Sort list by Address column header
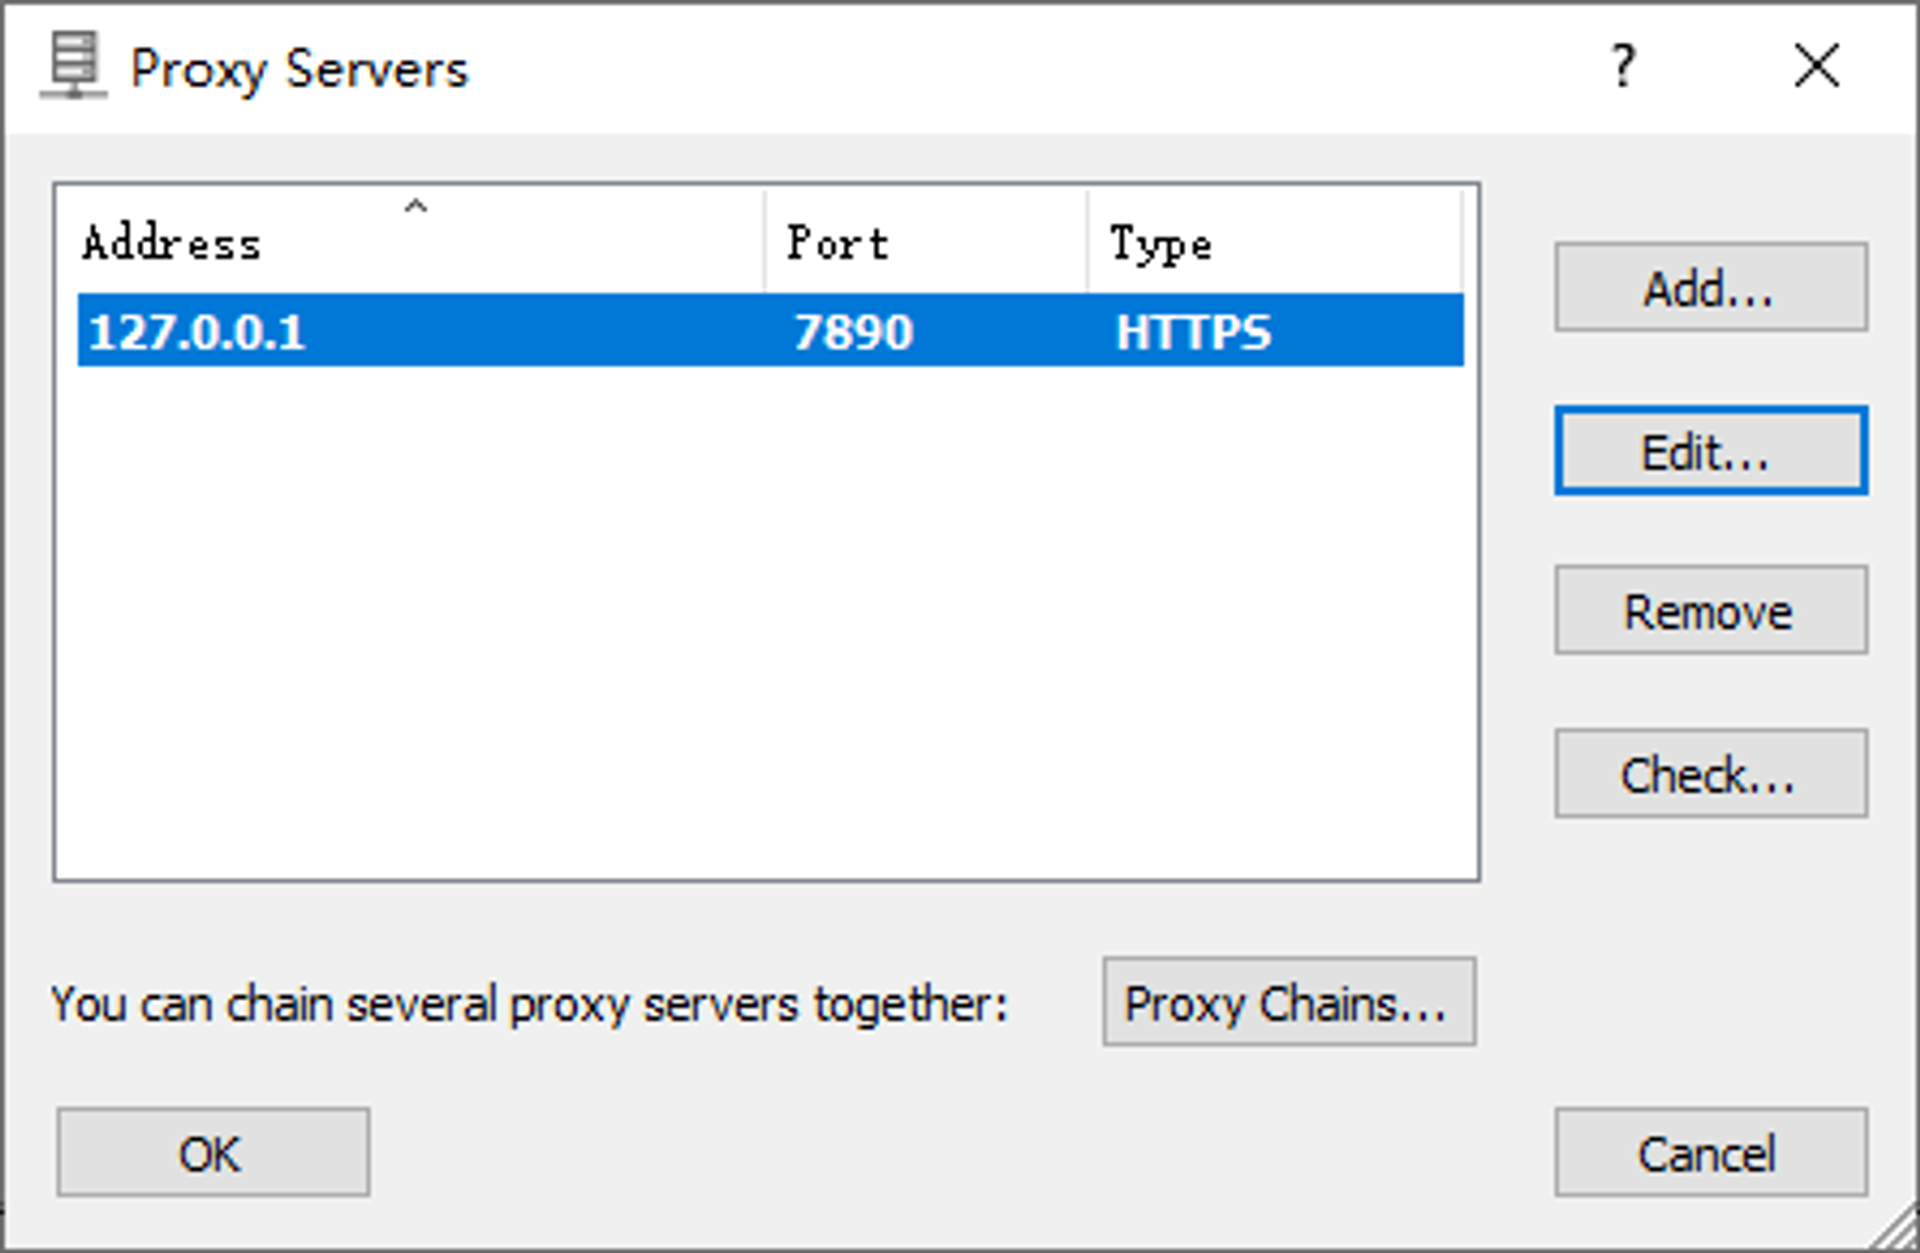Viewport: 1920px width, 1253px height. point(172,244)
